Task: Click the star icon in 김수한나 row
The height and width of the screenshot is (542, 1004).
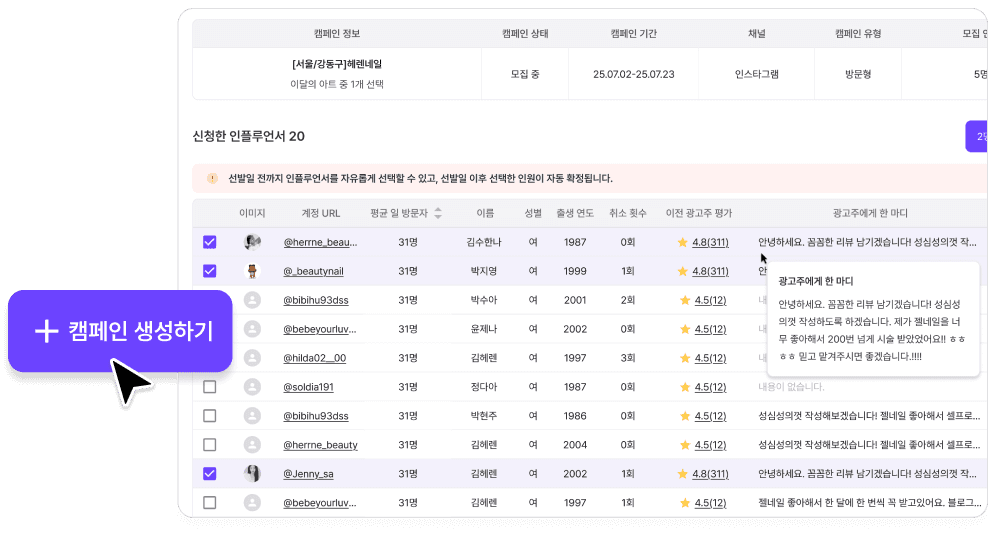Action: [x=683, y=242]
